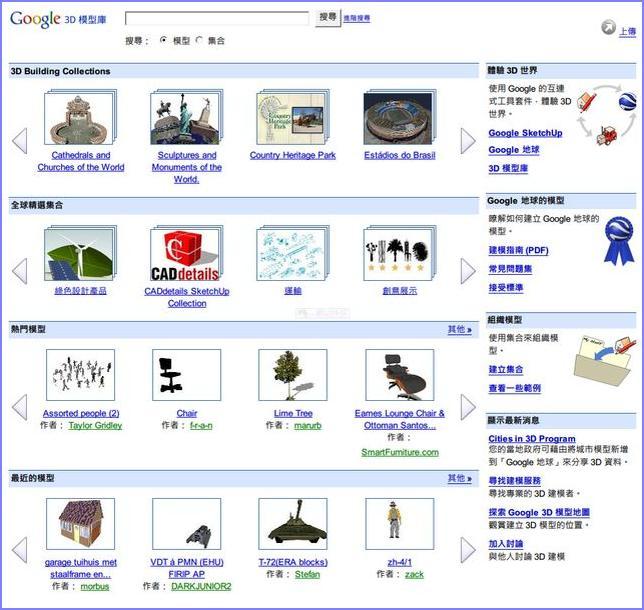Open 建模指南 (PDF) link

(x=518, y=250)
